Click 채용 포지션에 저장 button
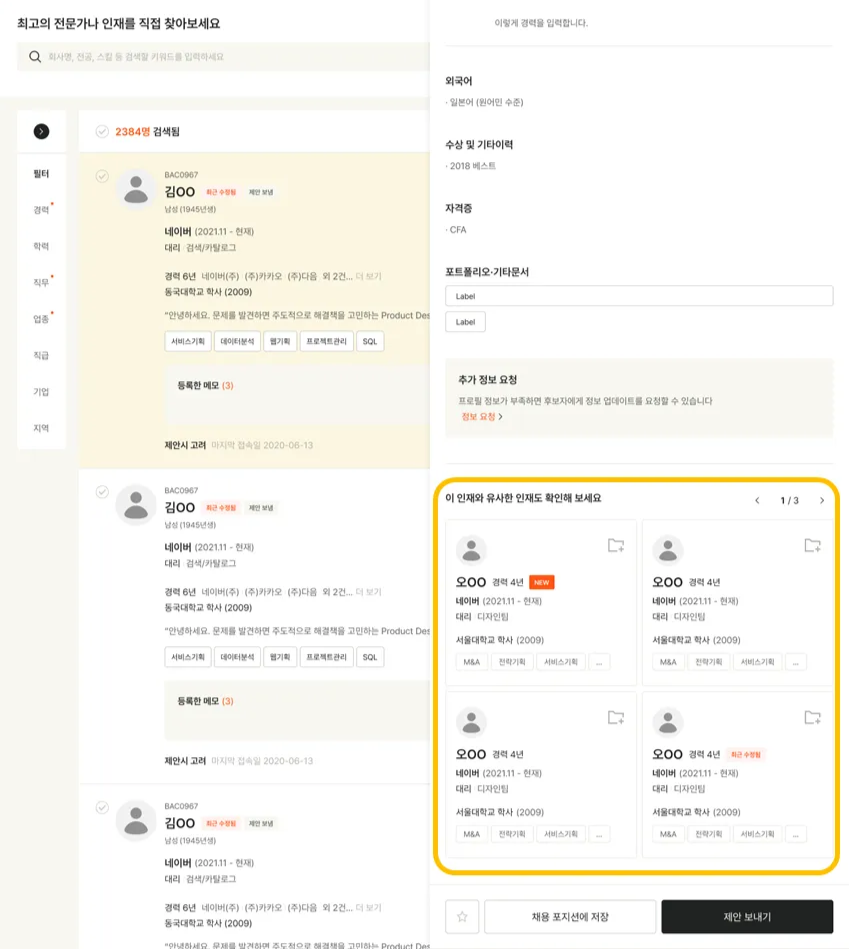Viewport: 849px width, 949px height. point(570,916)
